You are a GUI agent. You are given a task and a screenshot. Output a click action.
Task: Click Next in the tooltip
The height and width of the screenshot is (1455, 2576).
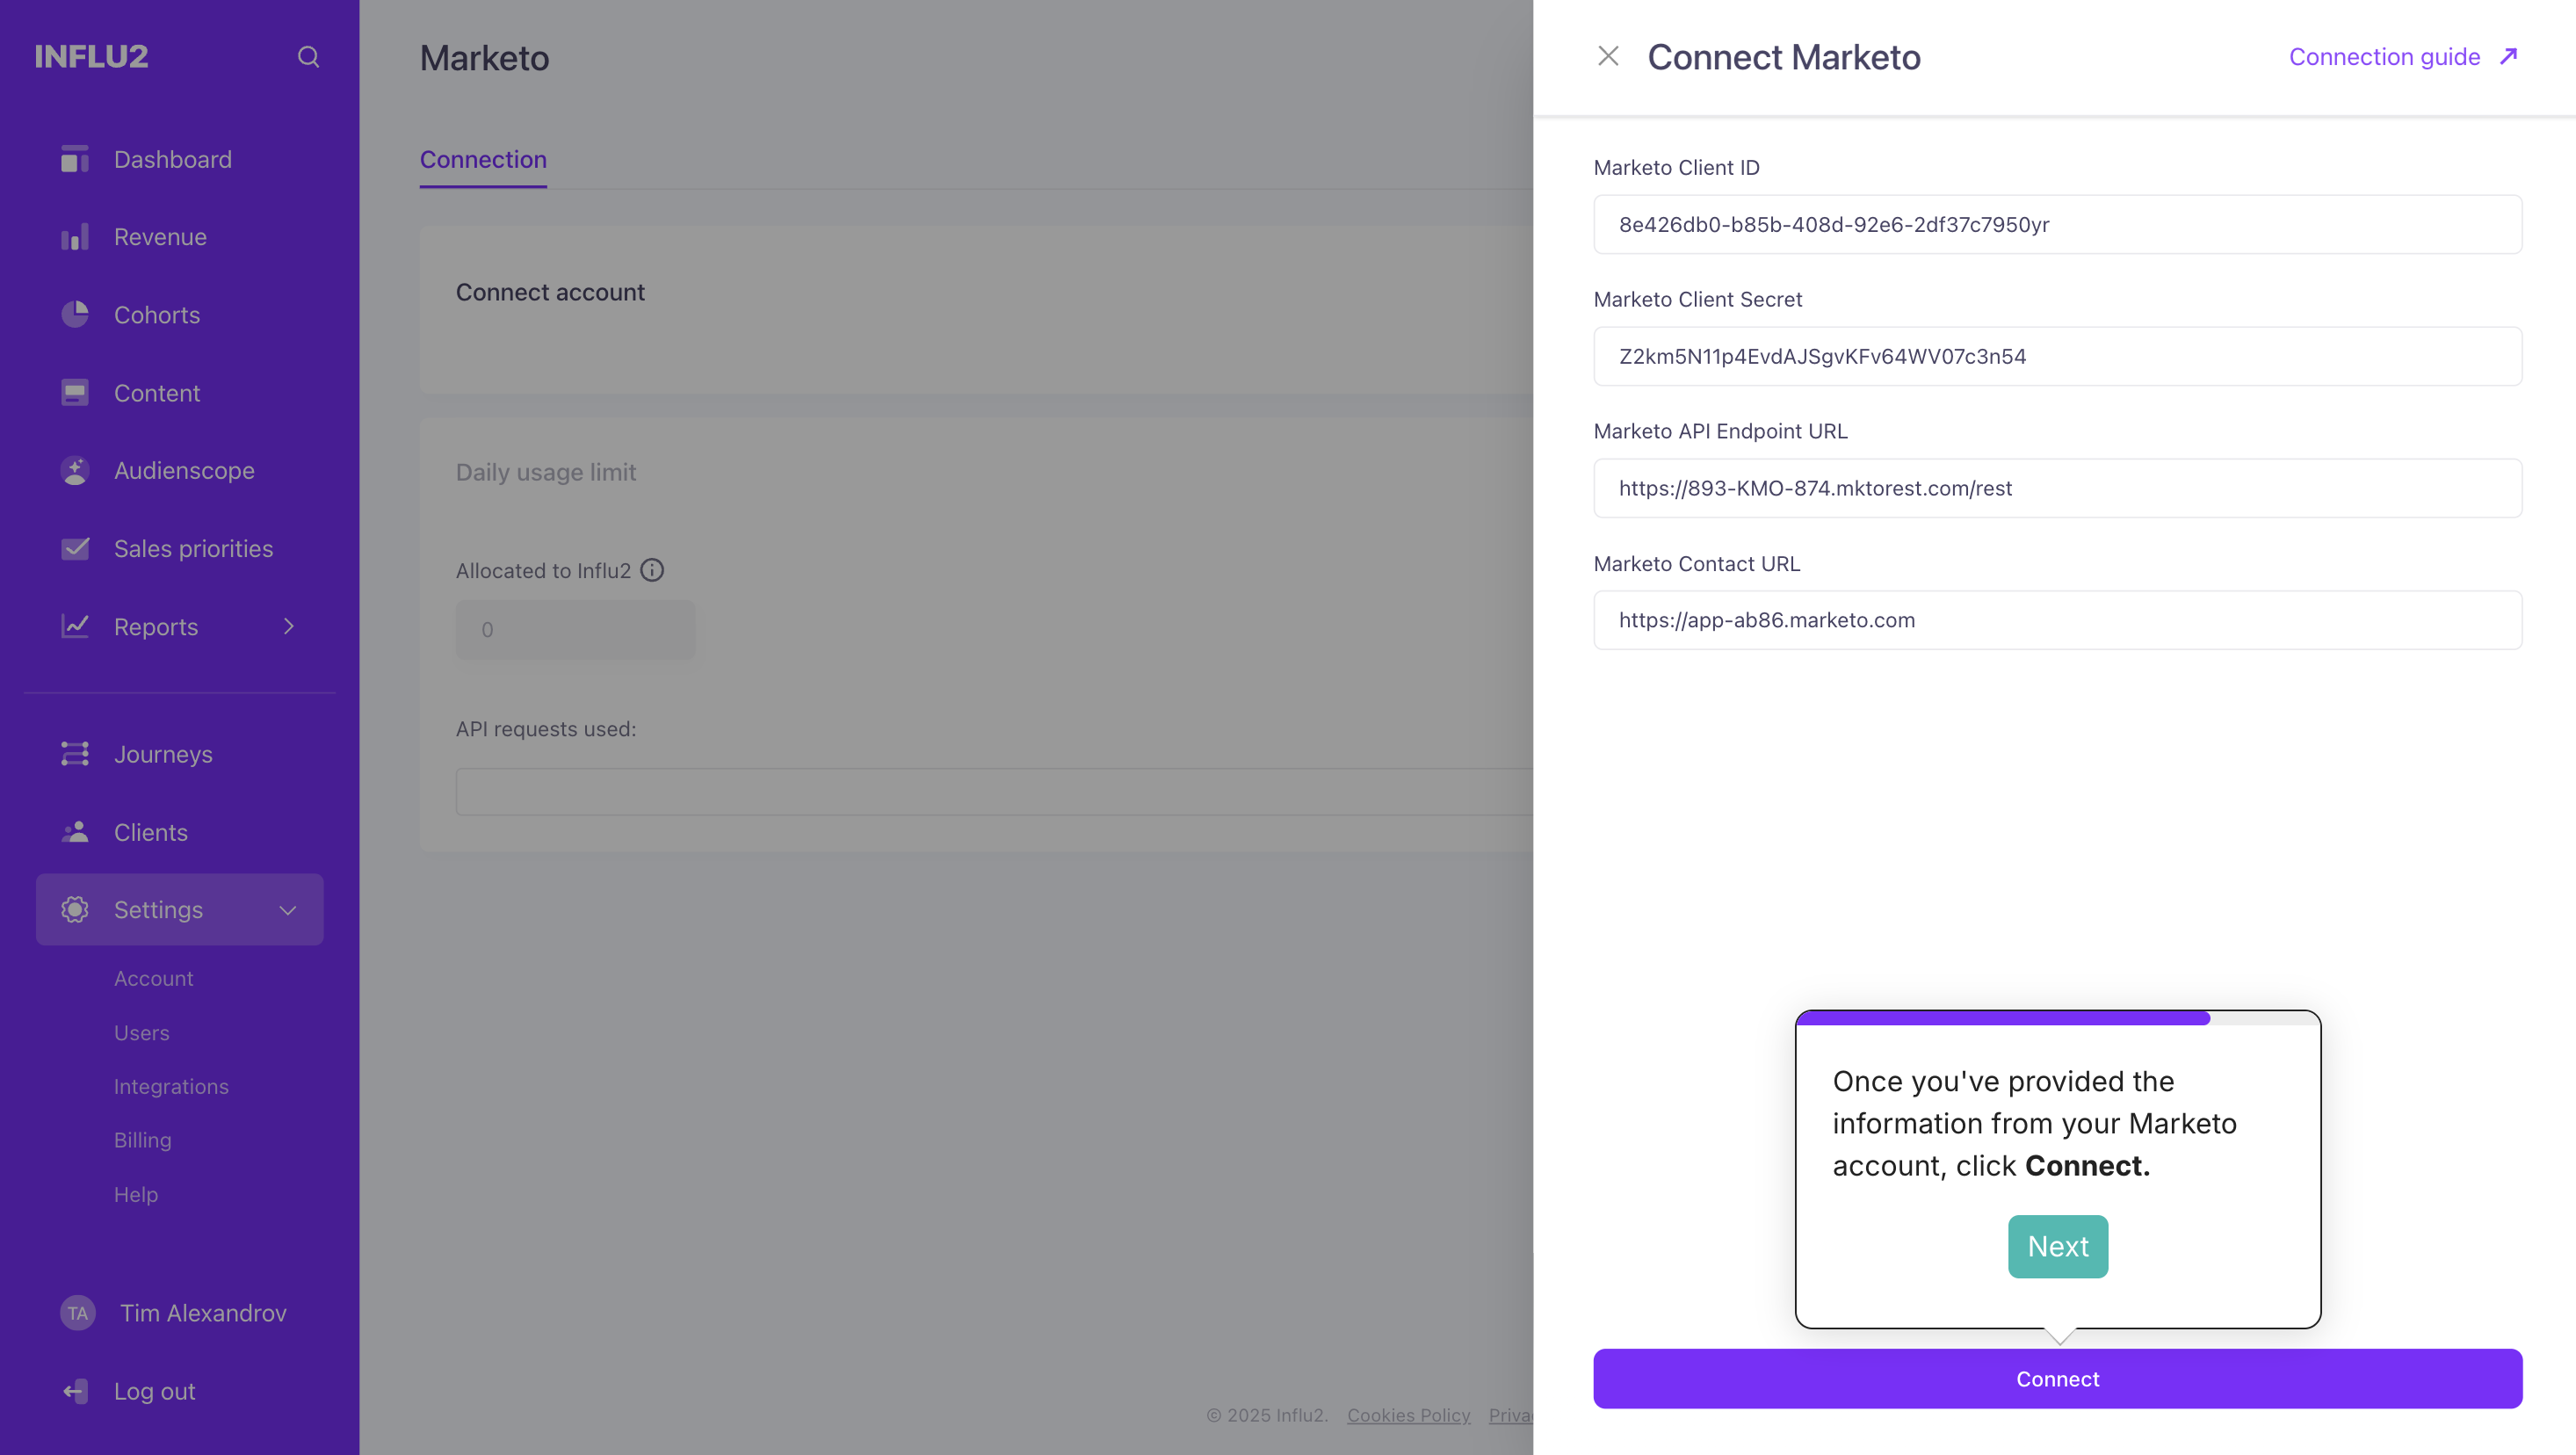point(2058,1247)
